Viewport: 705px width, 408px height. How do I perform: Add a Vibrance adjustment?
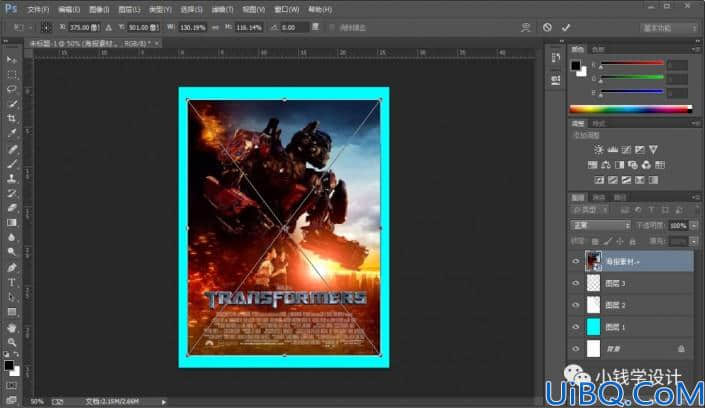click(x=653, y=149)
